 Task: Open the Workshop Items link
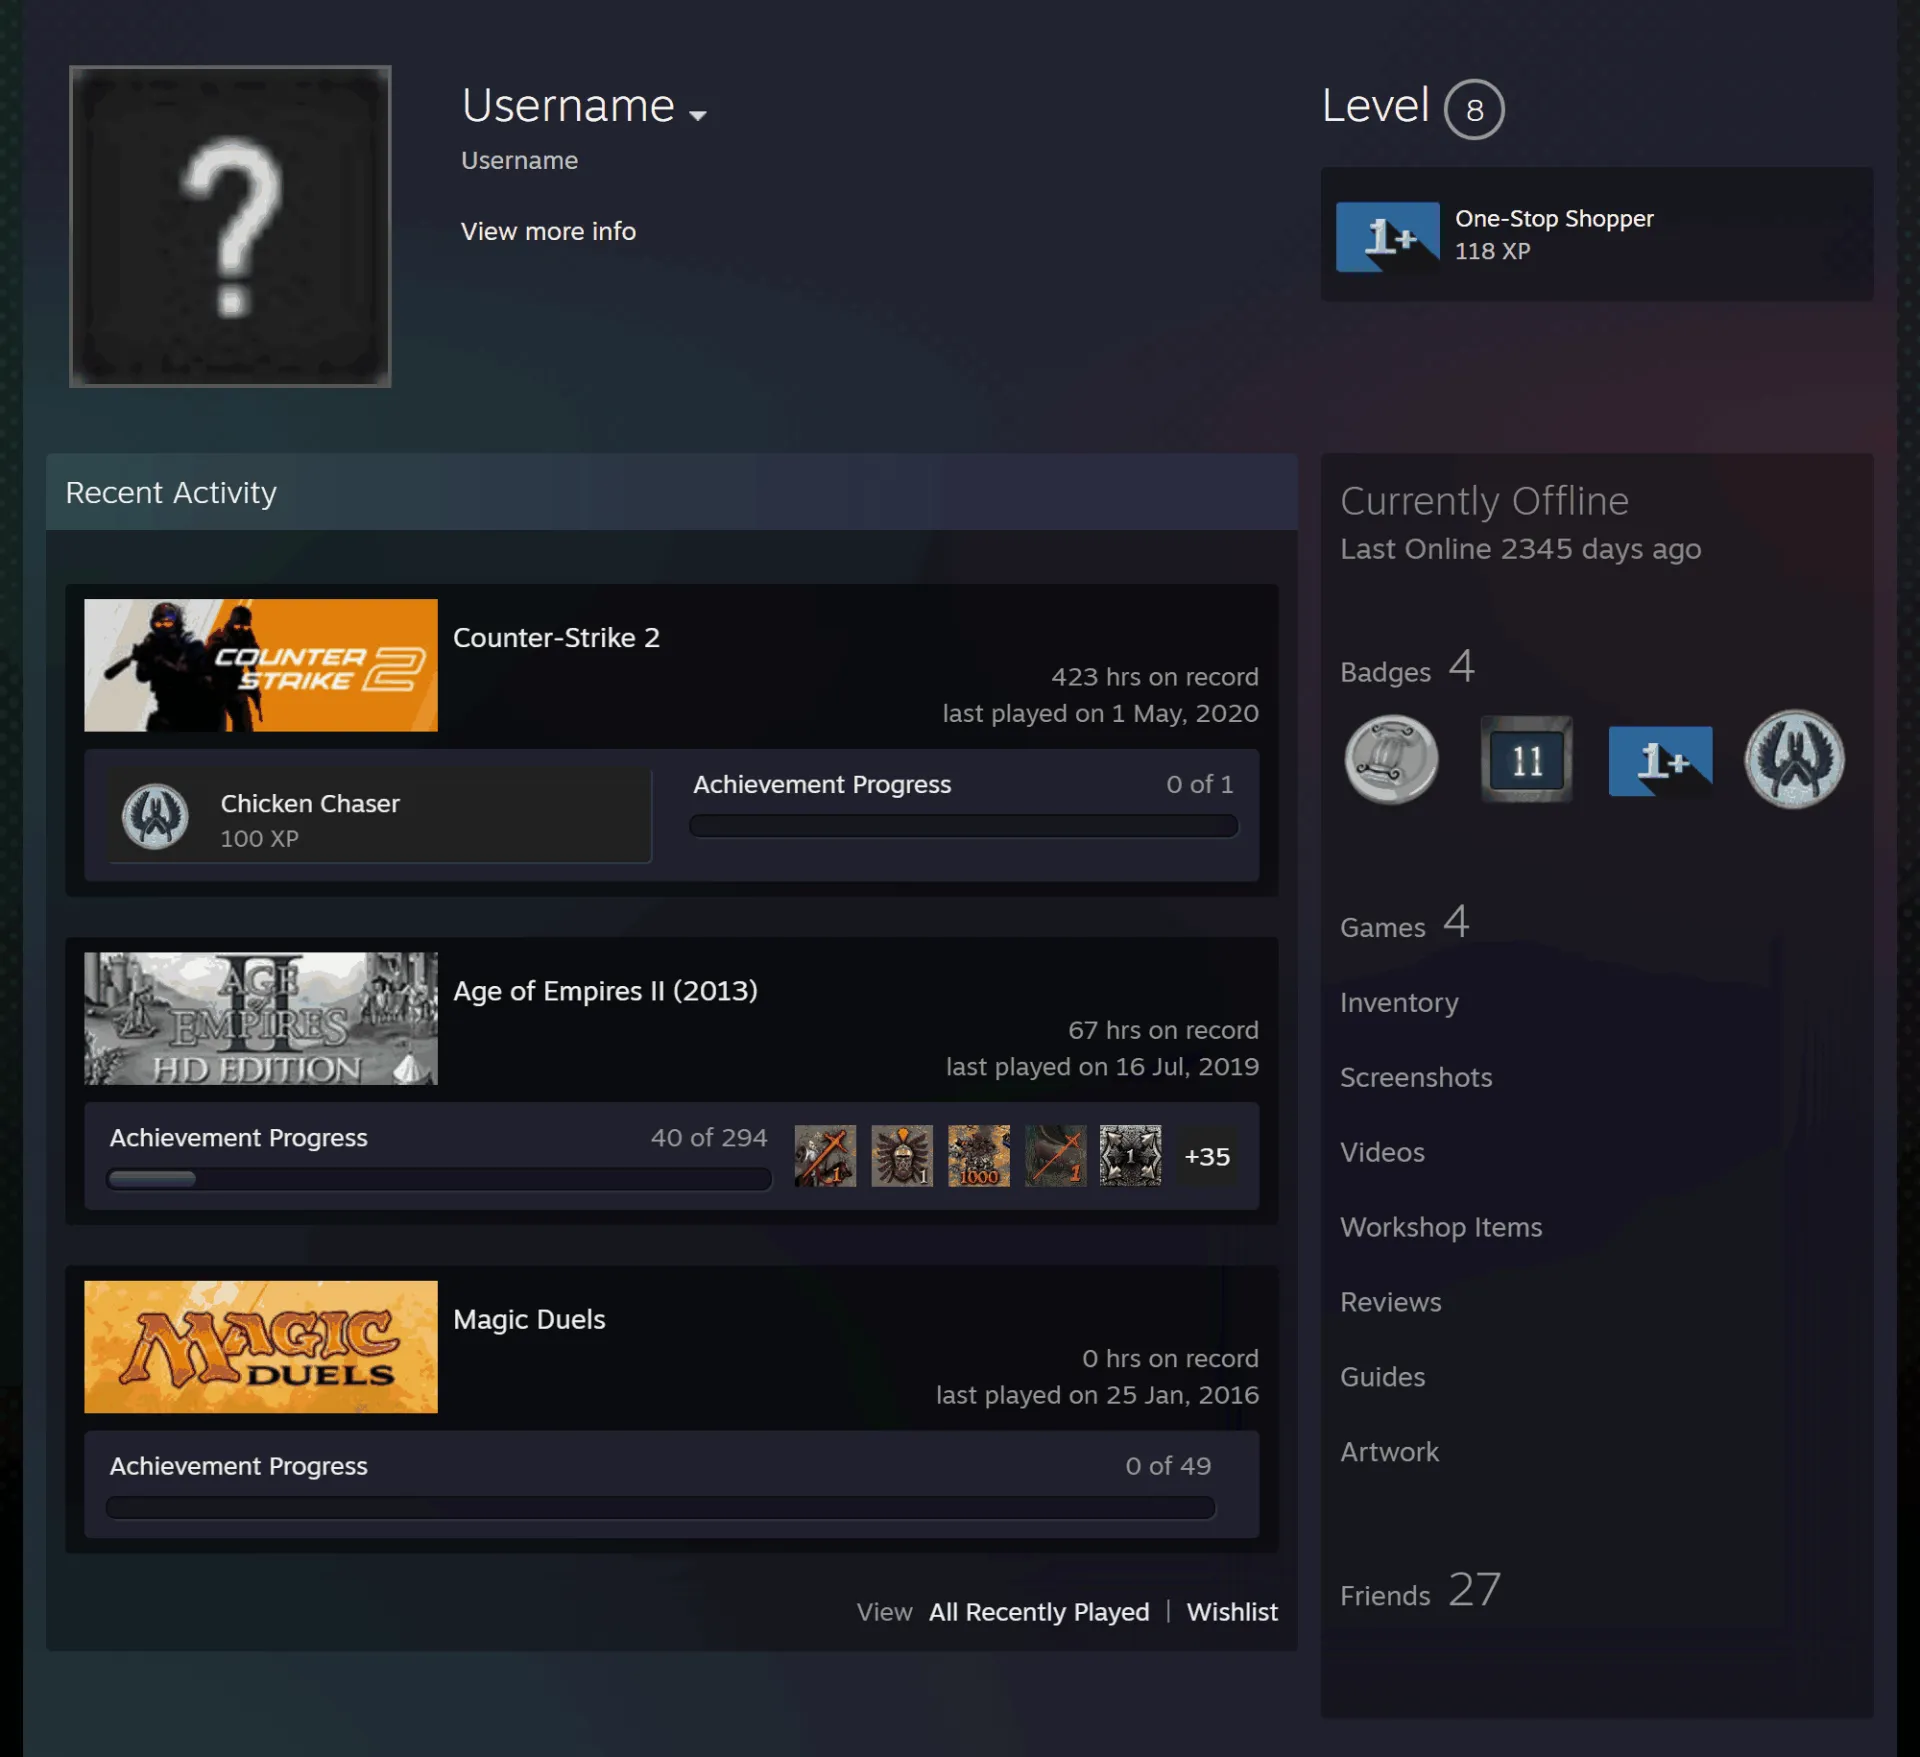coord(1441,1228)
